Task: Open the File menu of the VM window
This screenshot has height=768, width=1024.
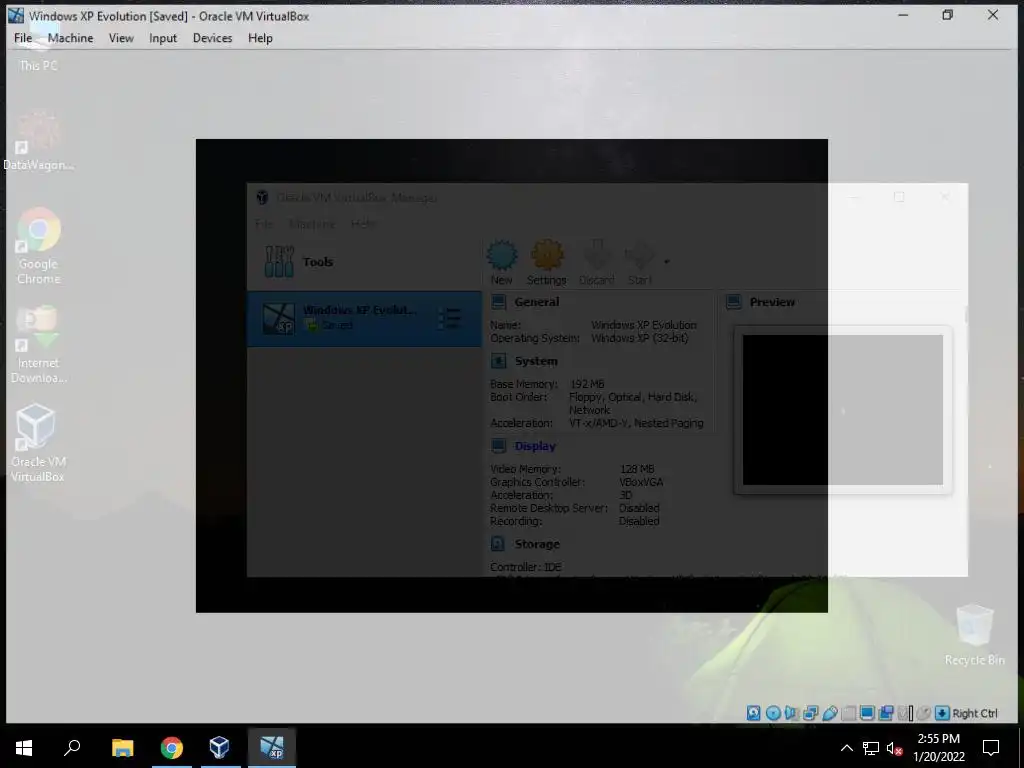Action: (x=23, y=38)
